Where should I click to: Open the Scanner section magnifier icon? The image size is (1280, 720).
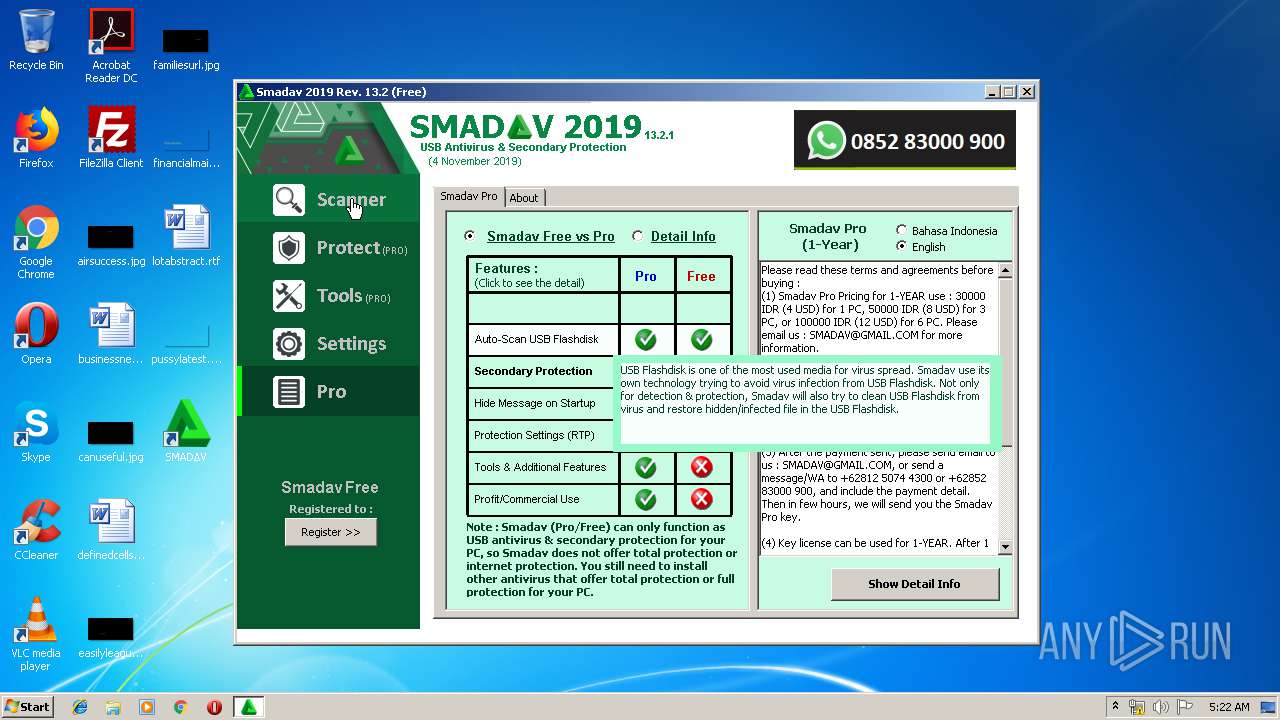tap(289, 200)
